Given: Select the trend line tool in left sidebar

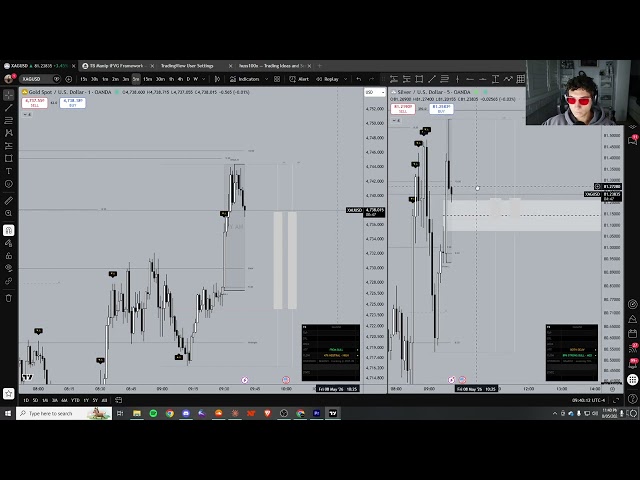Looking at the screenshot, I should click(x=9, y=108).
